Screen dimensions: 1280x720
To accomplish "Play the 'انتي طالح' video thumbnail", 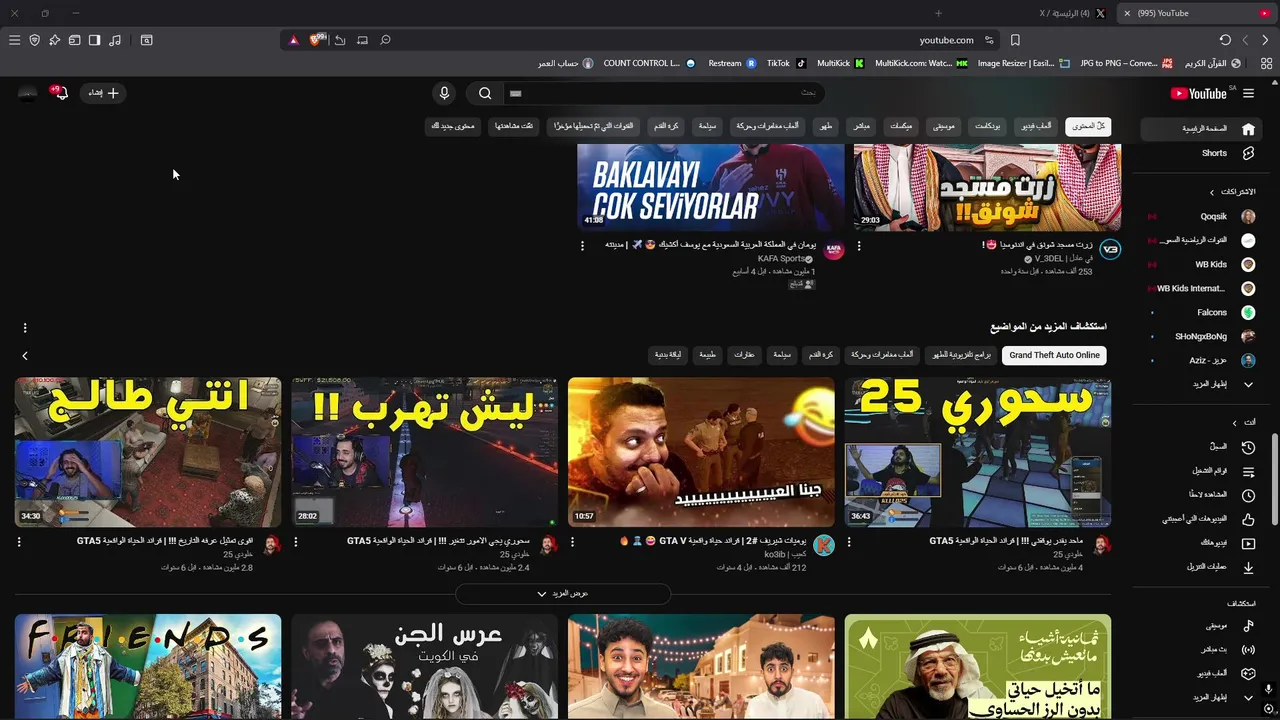I will 148,452.
